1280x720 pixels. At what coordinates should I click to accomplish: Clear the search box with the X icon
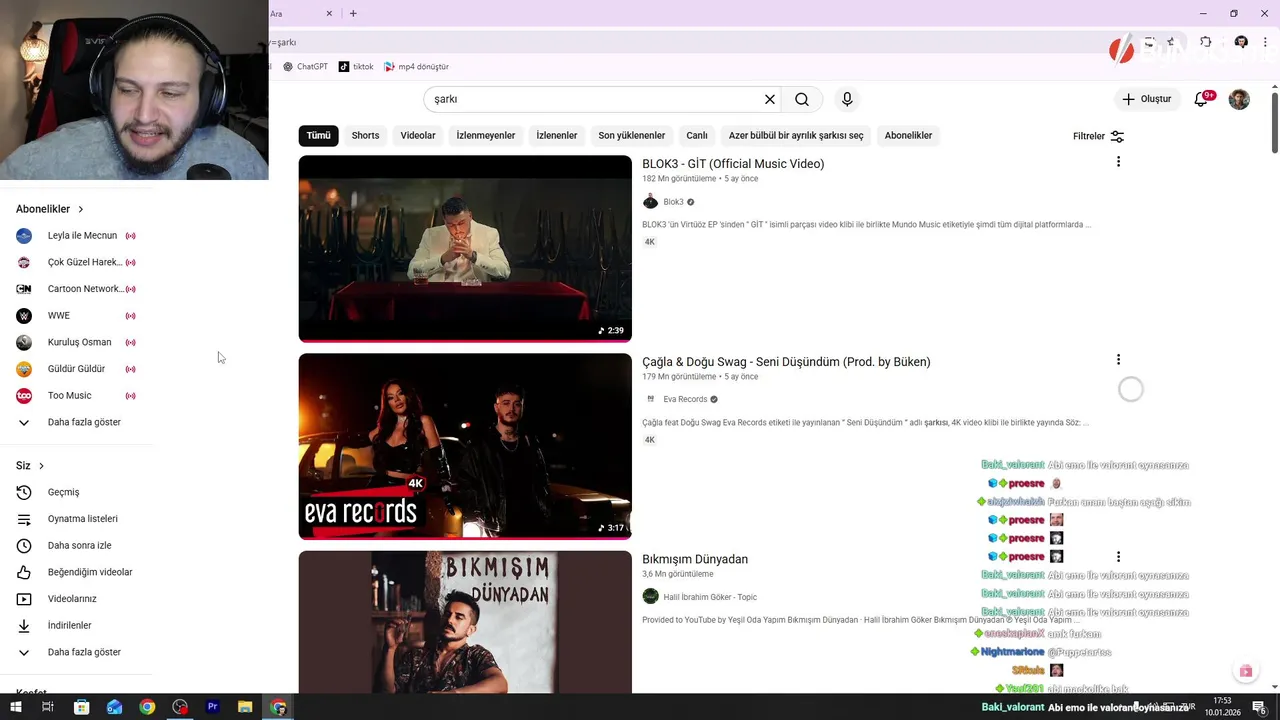coord(770,99)
